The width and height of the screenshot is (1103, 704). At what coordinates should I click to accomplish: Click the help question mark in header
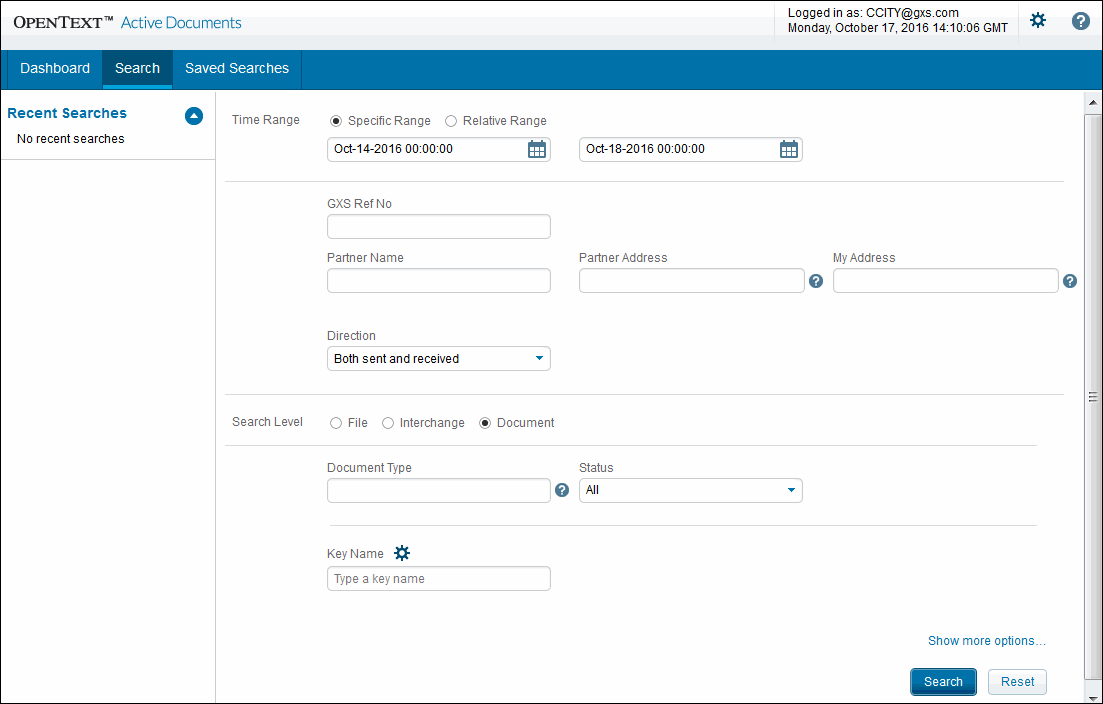1080,21
